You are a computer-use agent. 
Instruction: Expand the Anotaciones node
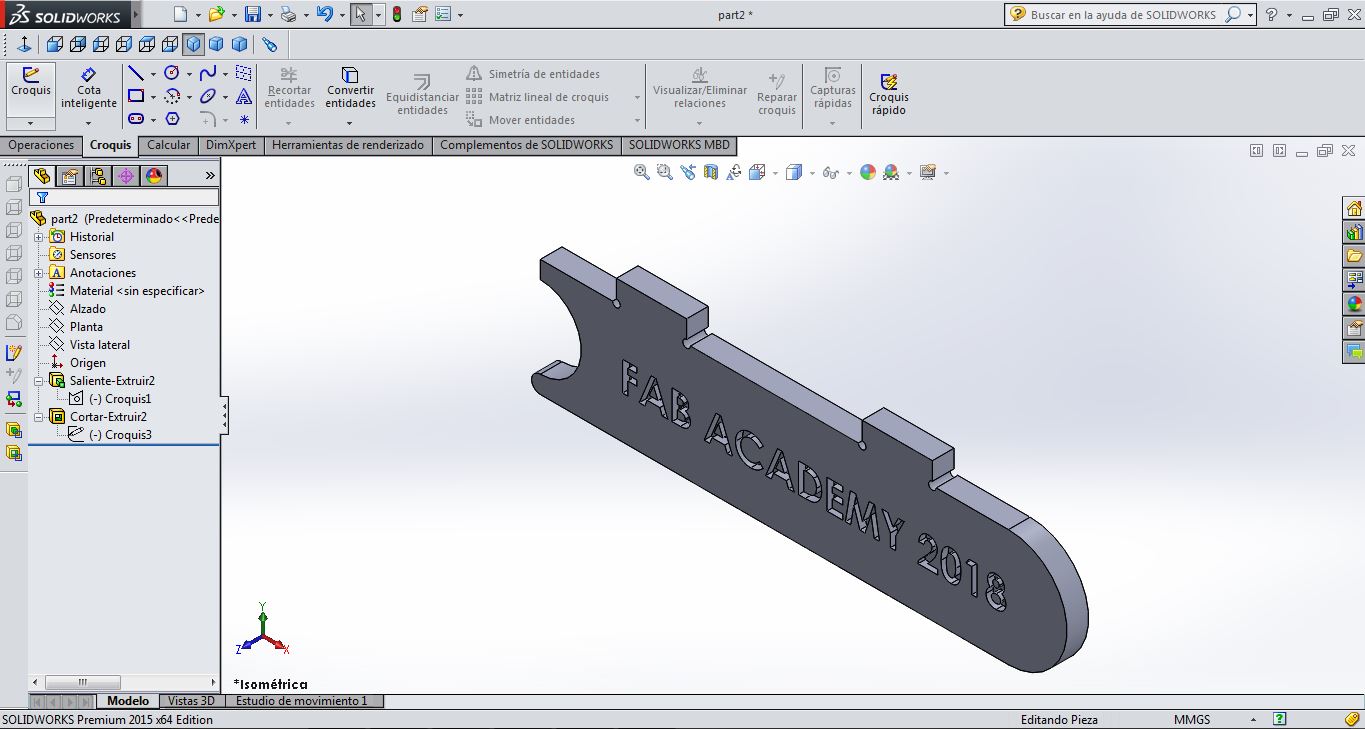tap(39, 273)
